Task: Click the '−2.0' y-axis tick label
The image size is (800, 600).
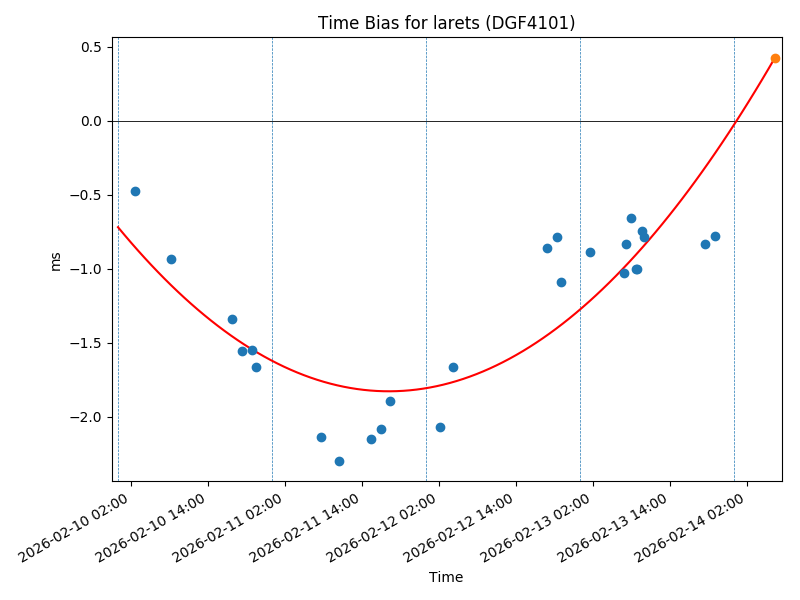Action: coord(87,417)
